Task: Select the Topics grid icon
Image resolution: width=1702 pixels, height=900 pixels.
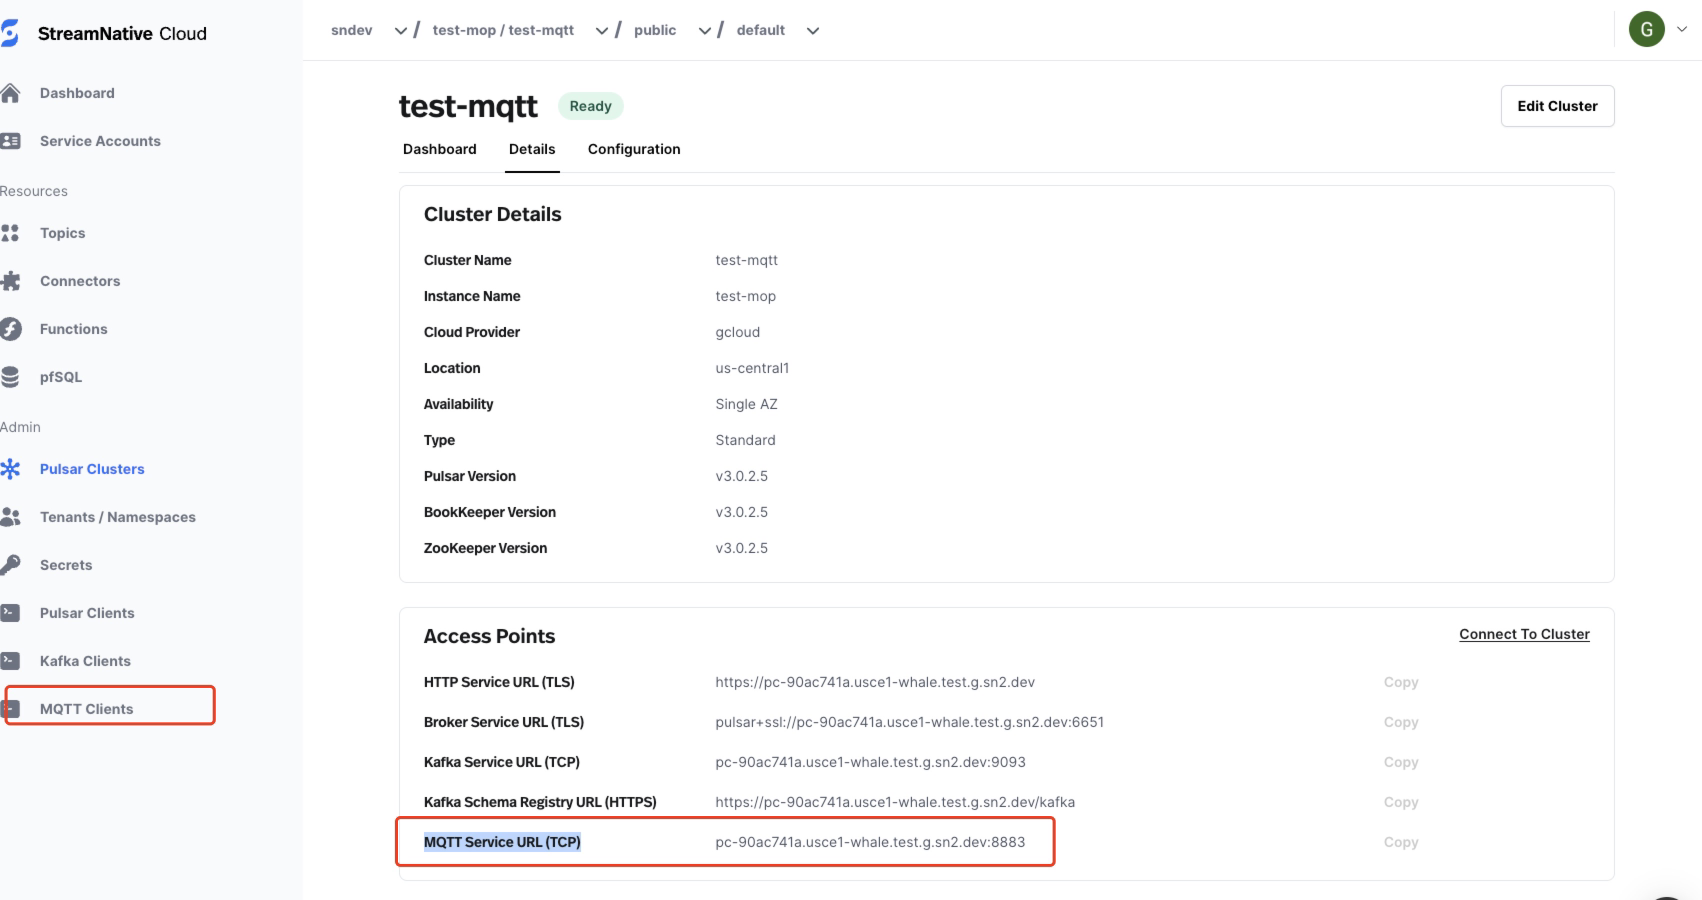Action: tap(10, 233)
